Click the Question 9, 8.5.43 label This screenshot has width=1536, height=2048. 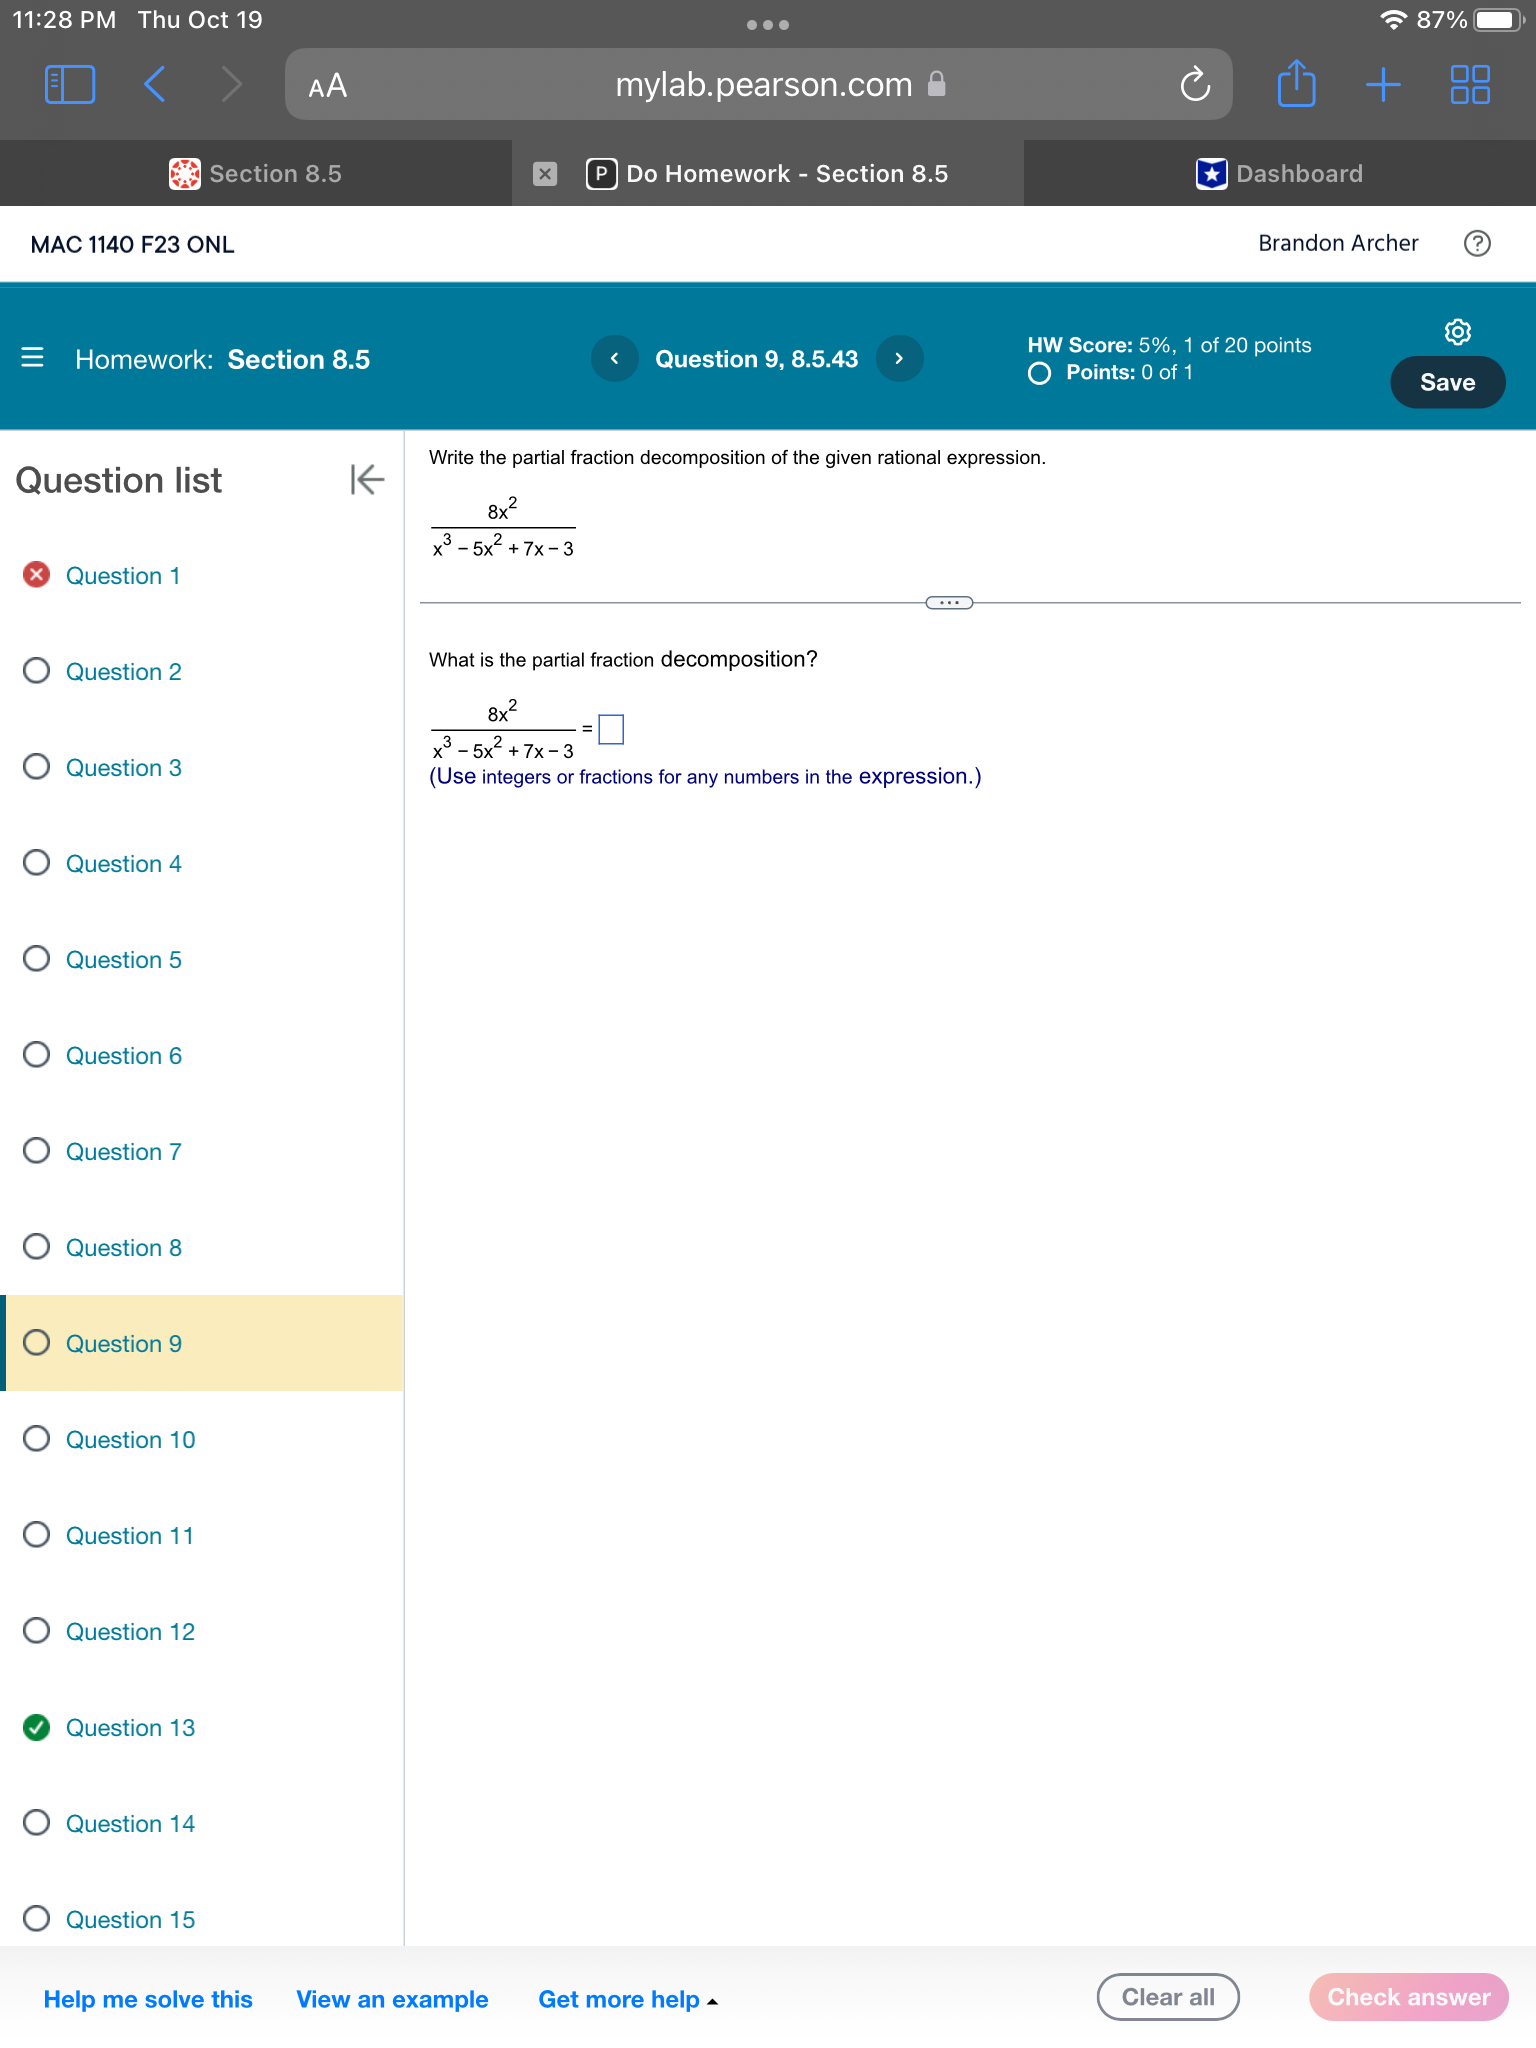click(757, 359)
